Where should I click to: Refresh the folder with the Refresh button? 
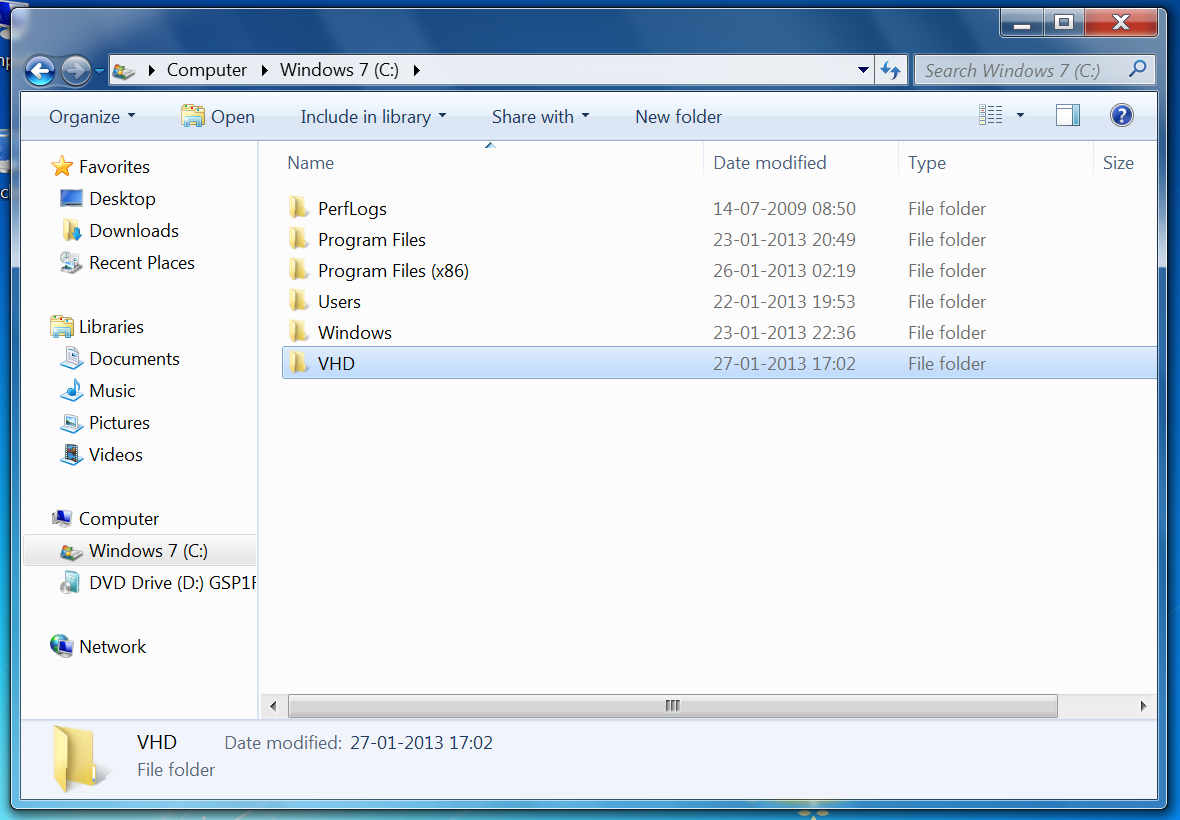tap(891, 71)
